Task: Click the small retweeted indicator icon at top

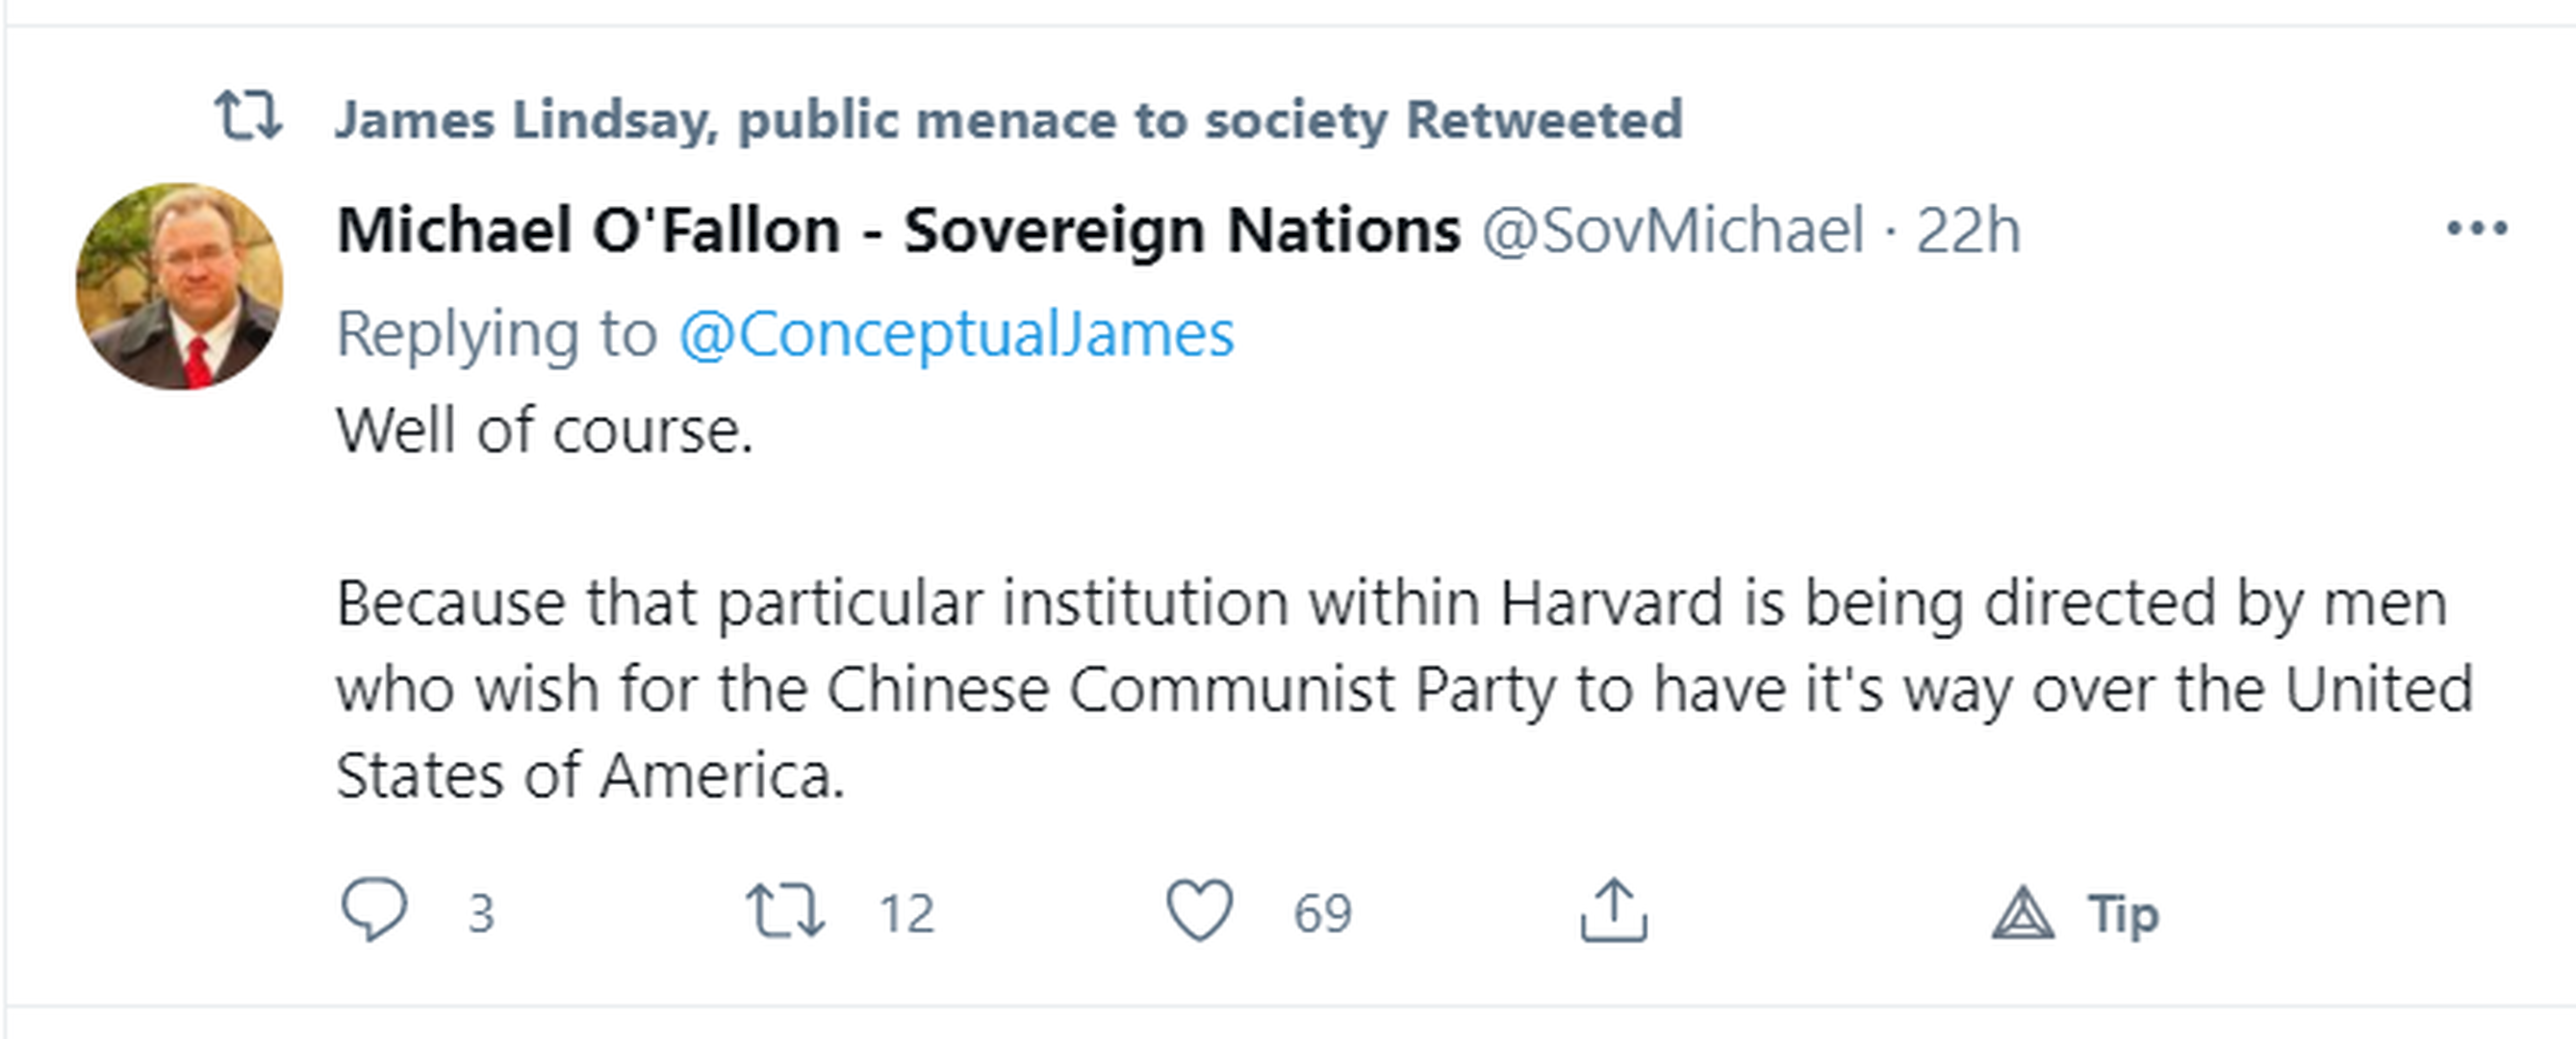Action: (x=248, y=116)
